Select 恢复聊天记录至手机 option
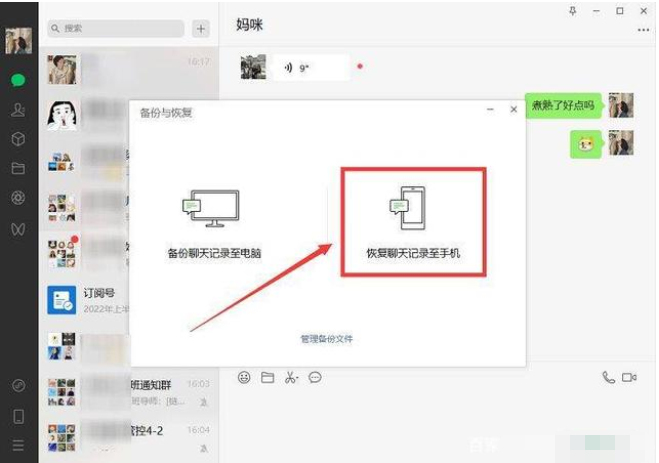This screenshot has height=463, width=659. (x=412, y=222)
